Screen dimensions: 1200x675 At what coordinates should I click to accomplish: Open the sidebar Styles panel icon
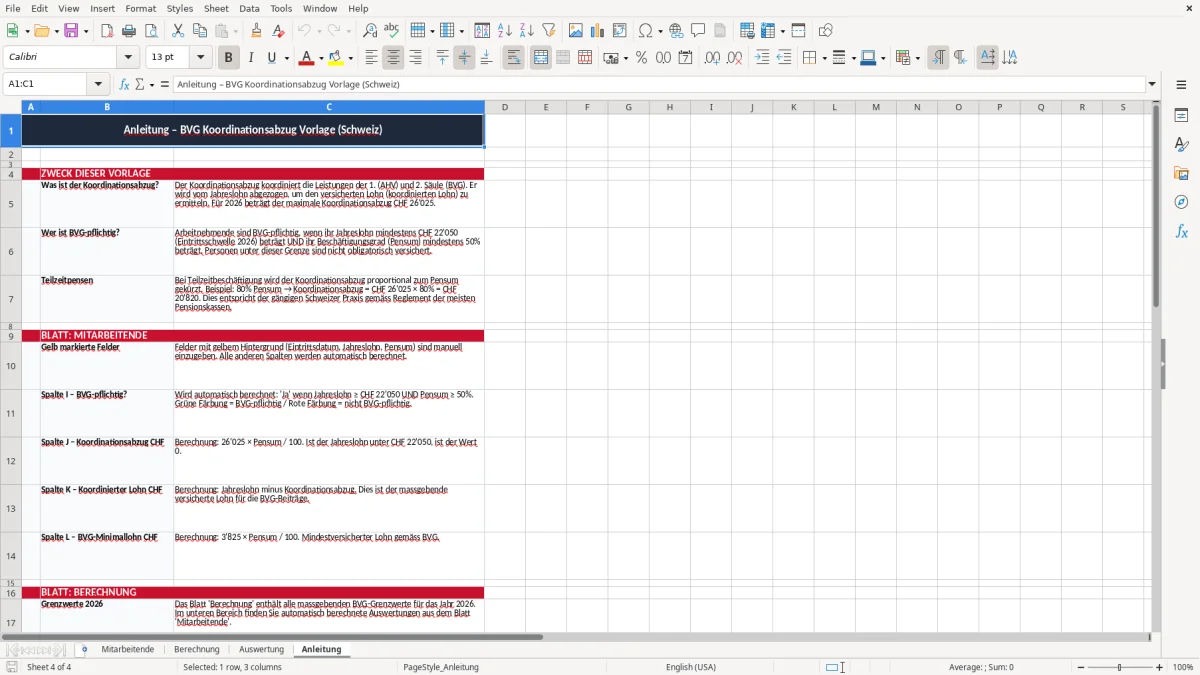pyautogui.click(x=1181, y=145)
